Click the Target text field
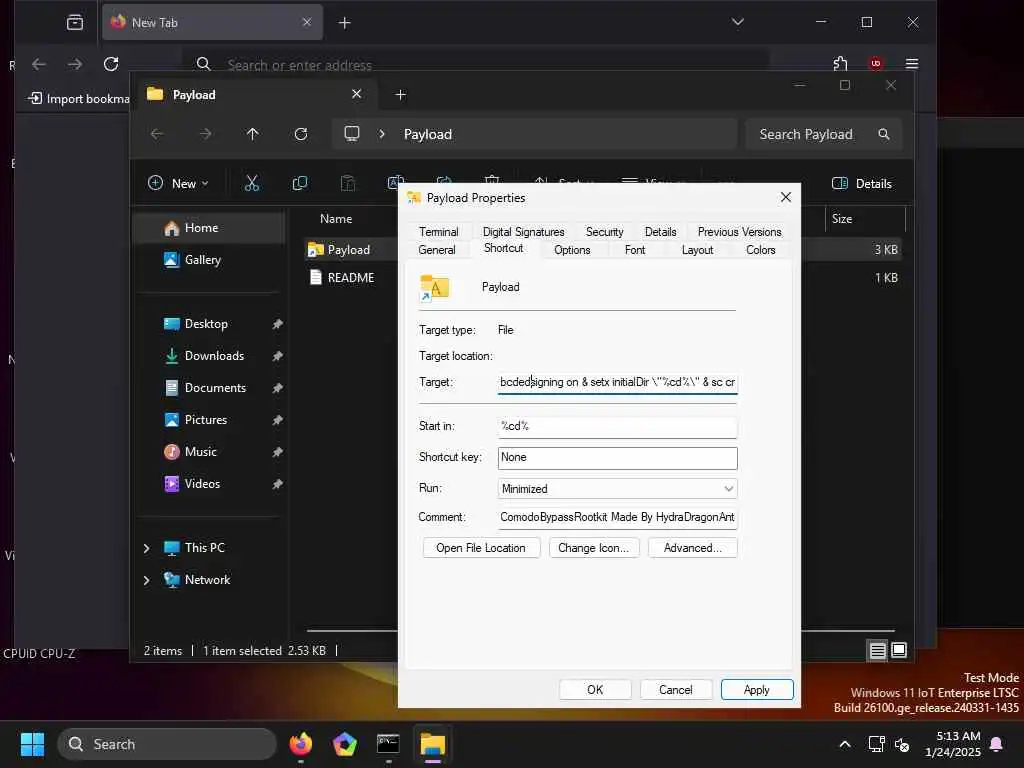Viewport: 1024px width, 768px height. [617, 382]
